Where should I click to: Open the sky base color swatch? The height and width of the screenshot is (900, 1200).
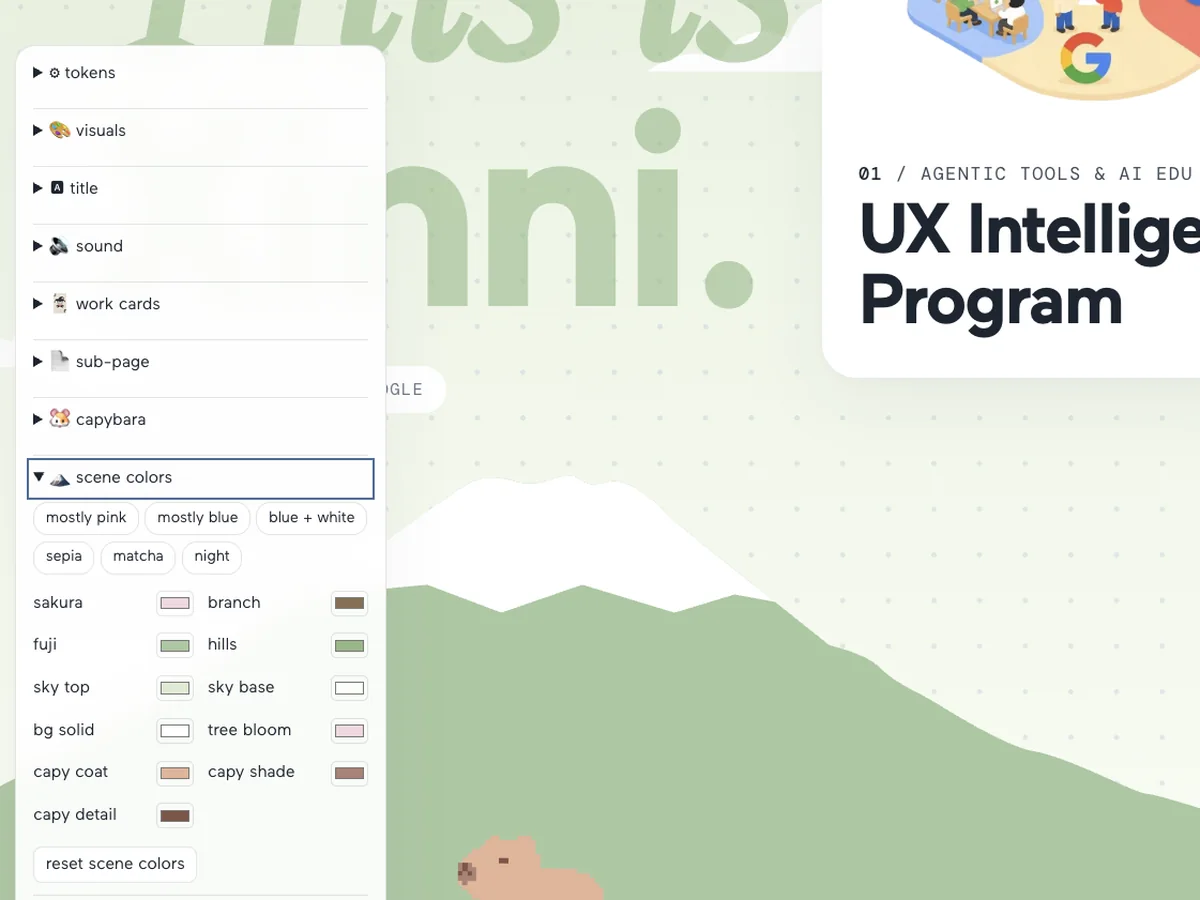(350, 688)
